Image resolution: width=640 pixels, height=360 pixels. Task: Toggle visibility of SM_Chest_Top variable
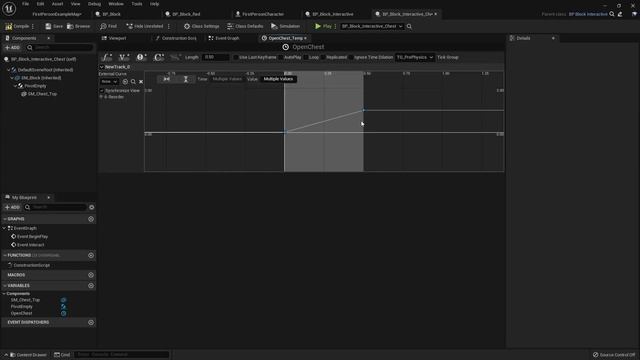click(x=64, y=300)
